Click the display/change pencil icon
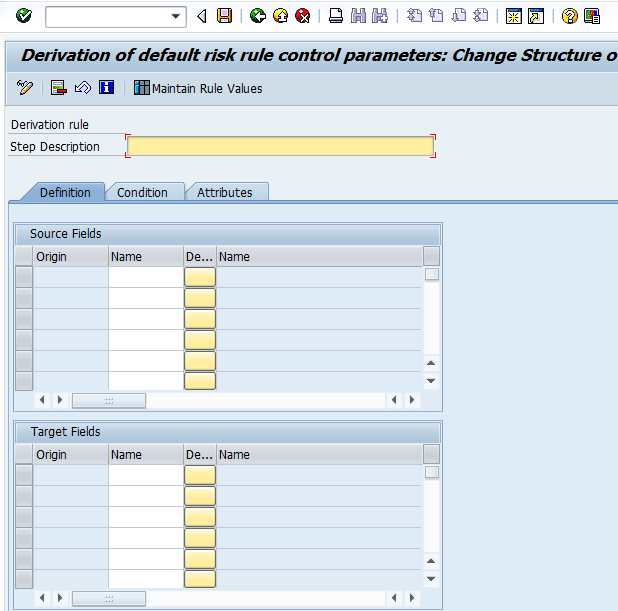The height and width of the screenshot is (611, 618). point(25,88)
